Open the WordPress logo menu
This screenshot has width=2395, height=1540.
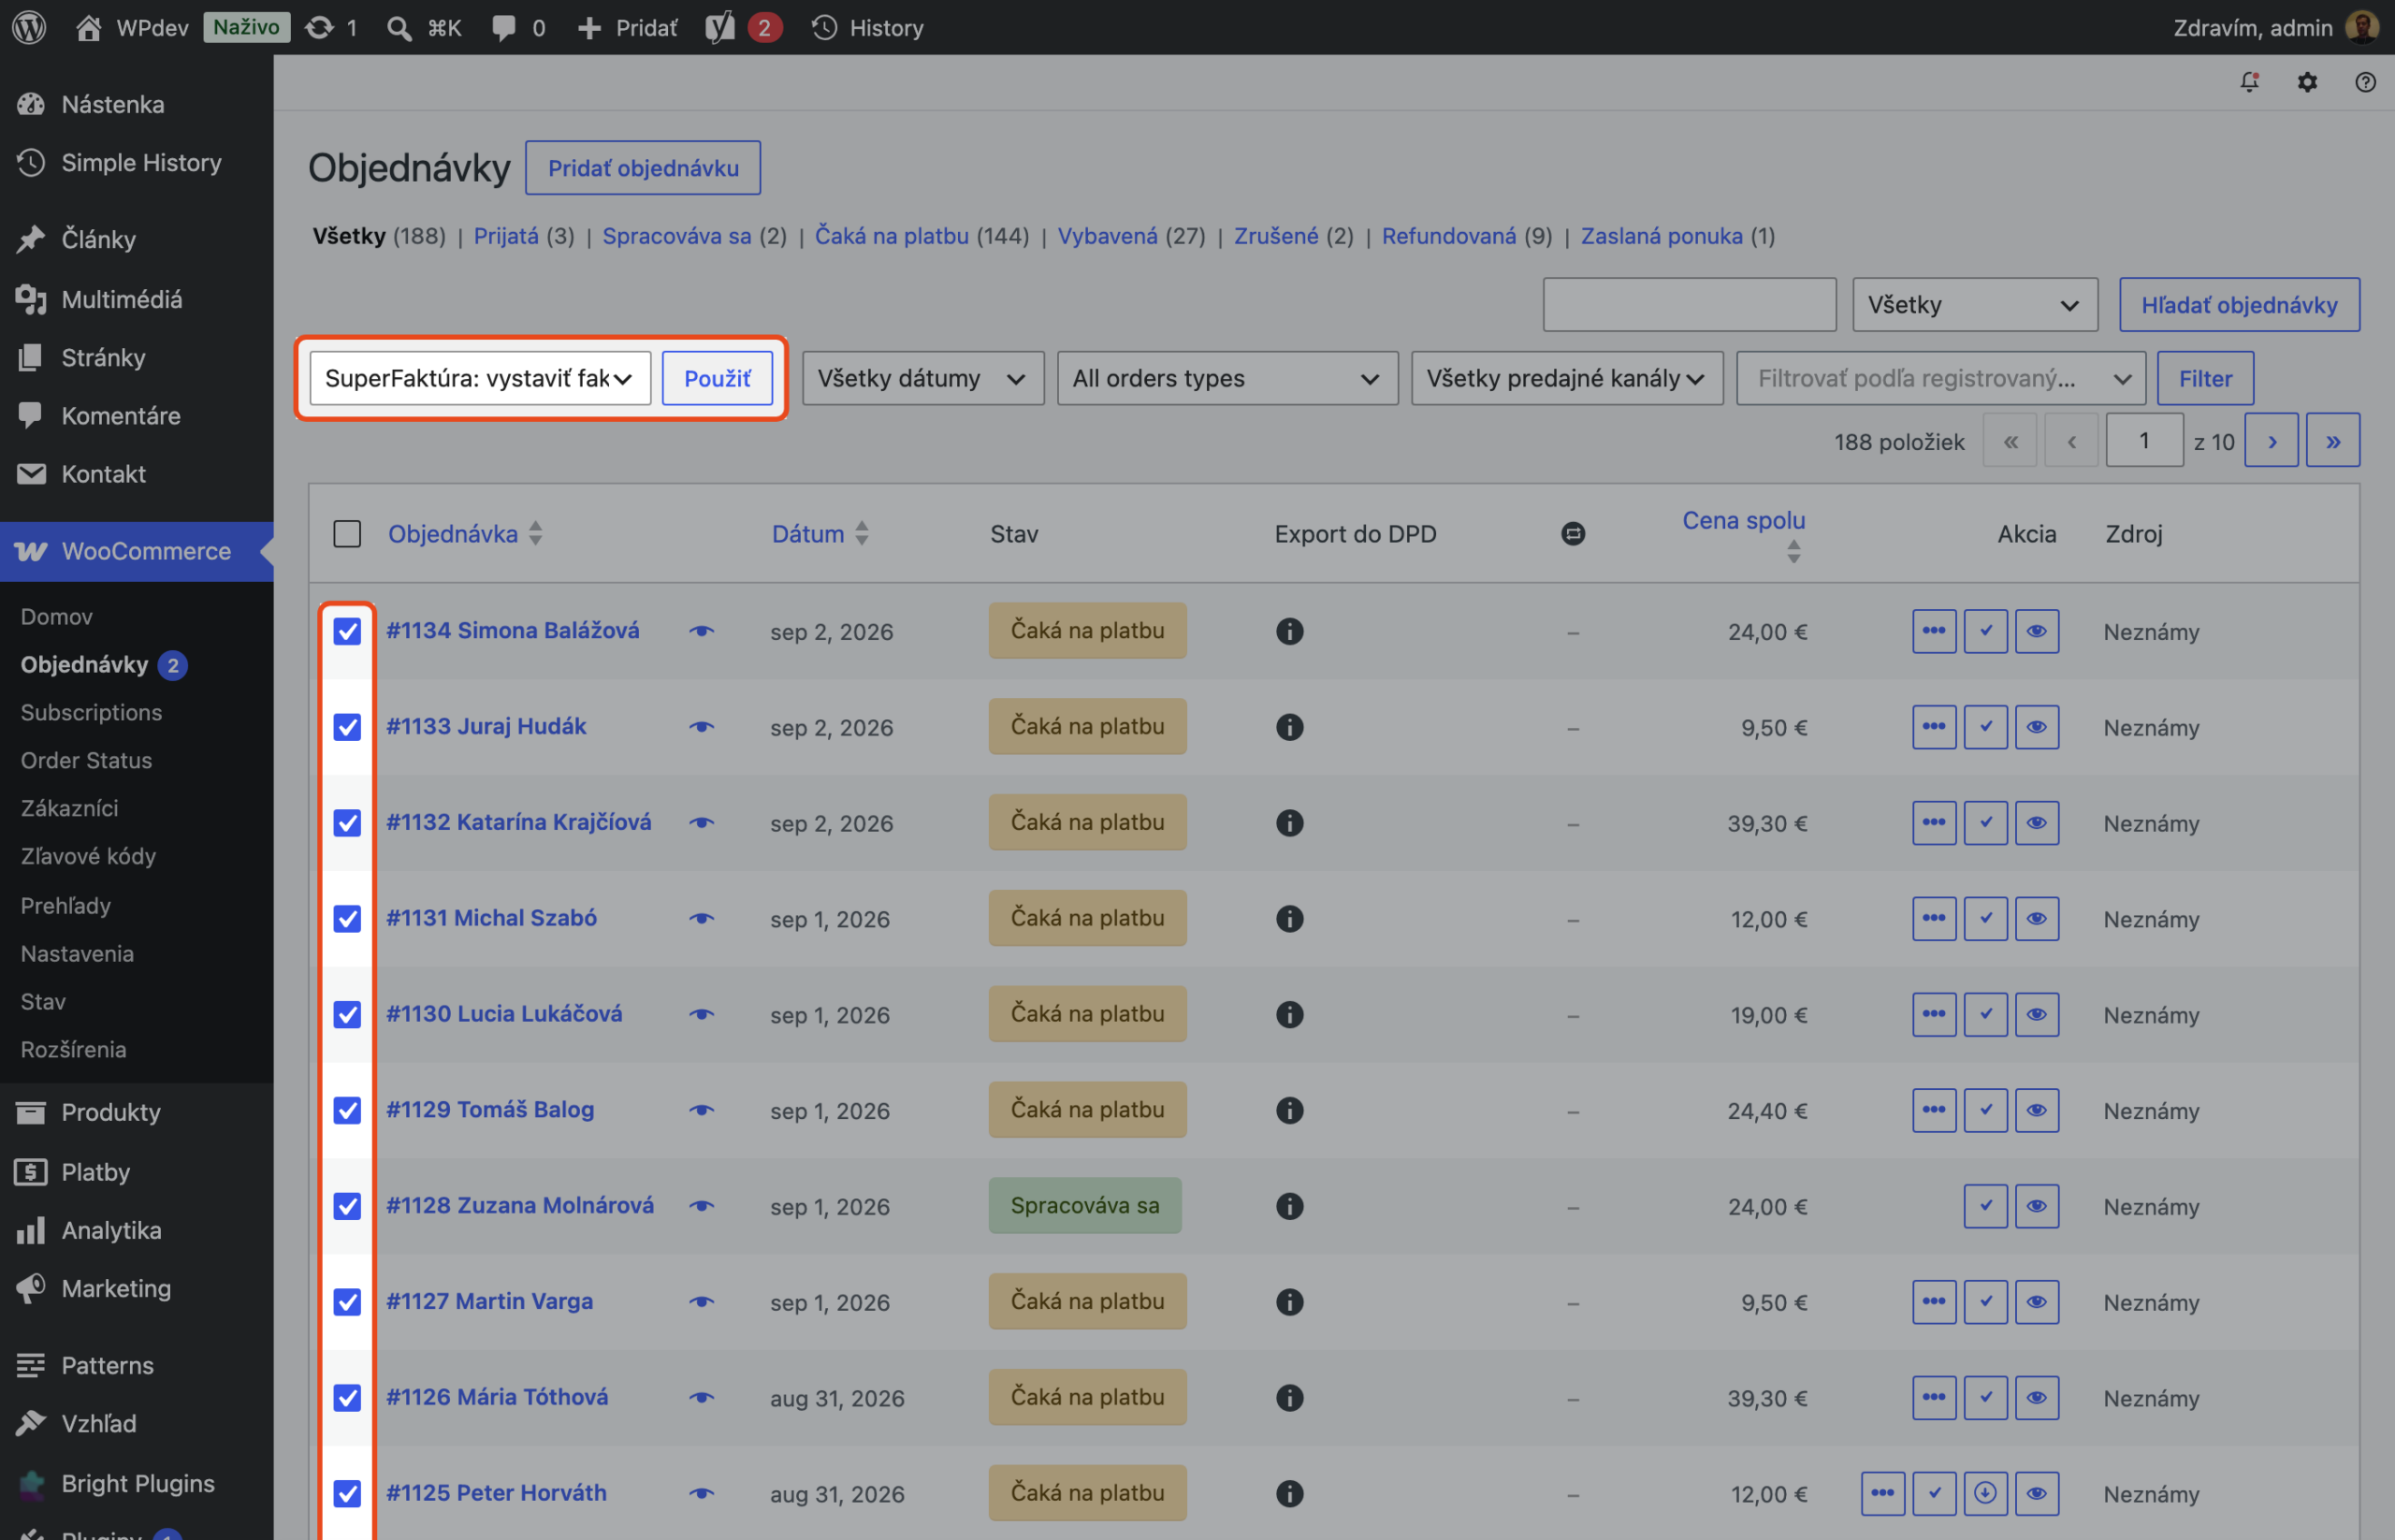[29, 27]
